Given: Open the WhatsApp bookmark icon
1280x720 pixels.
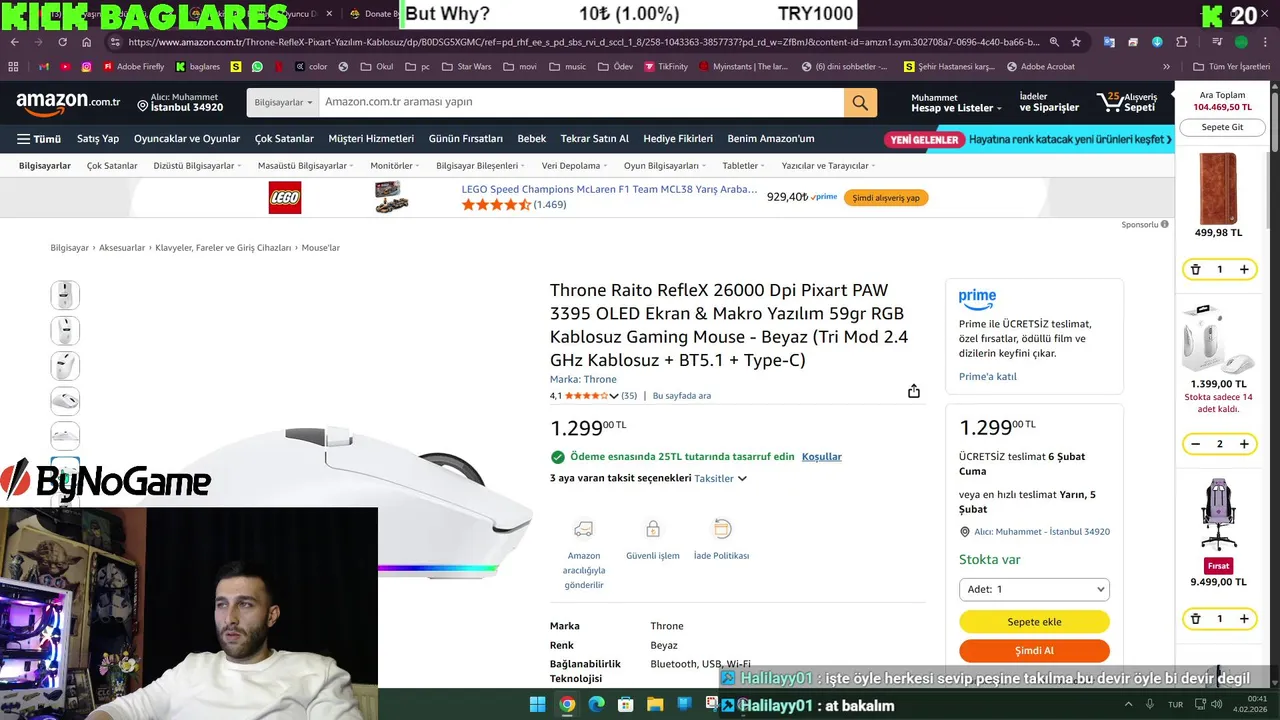Looking at the screenshot, I should click(x=258, y=67).
